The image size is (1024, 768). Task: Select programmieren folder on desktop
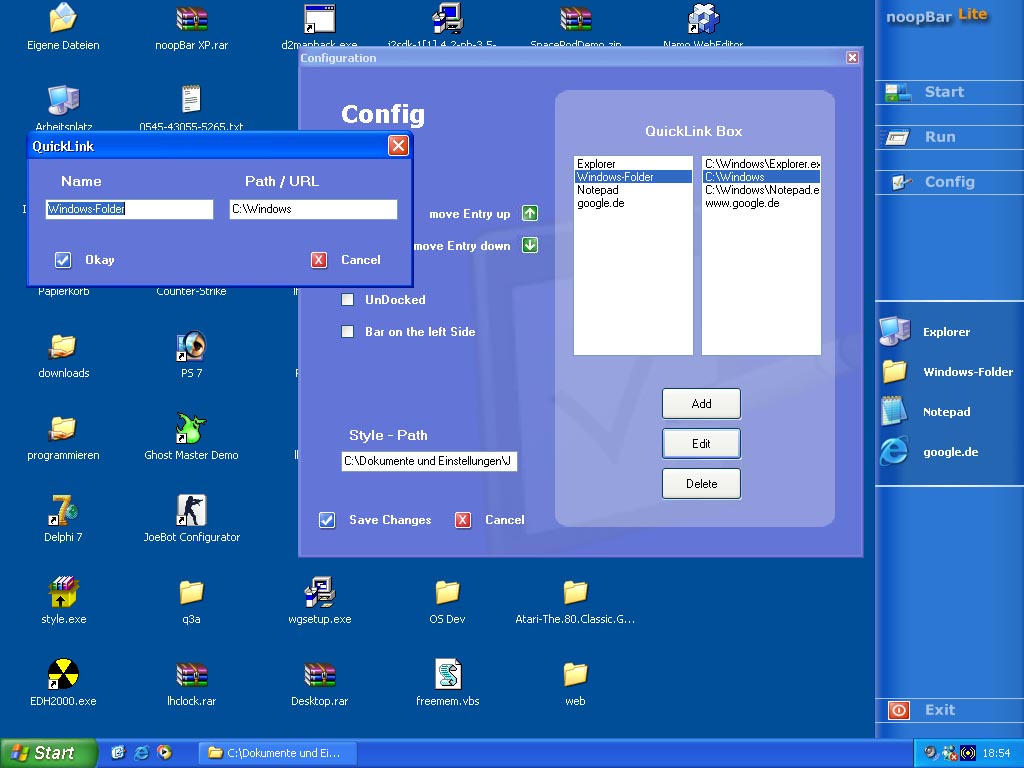63,438
